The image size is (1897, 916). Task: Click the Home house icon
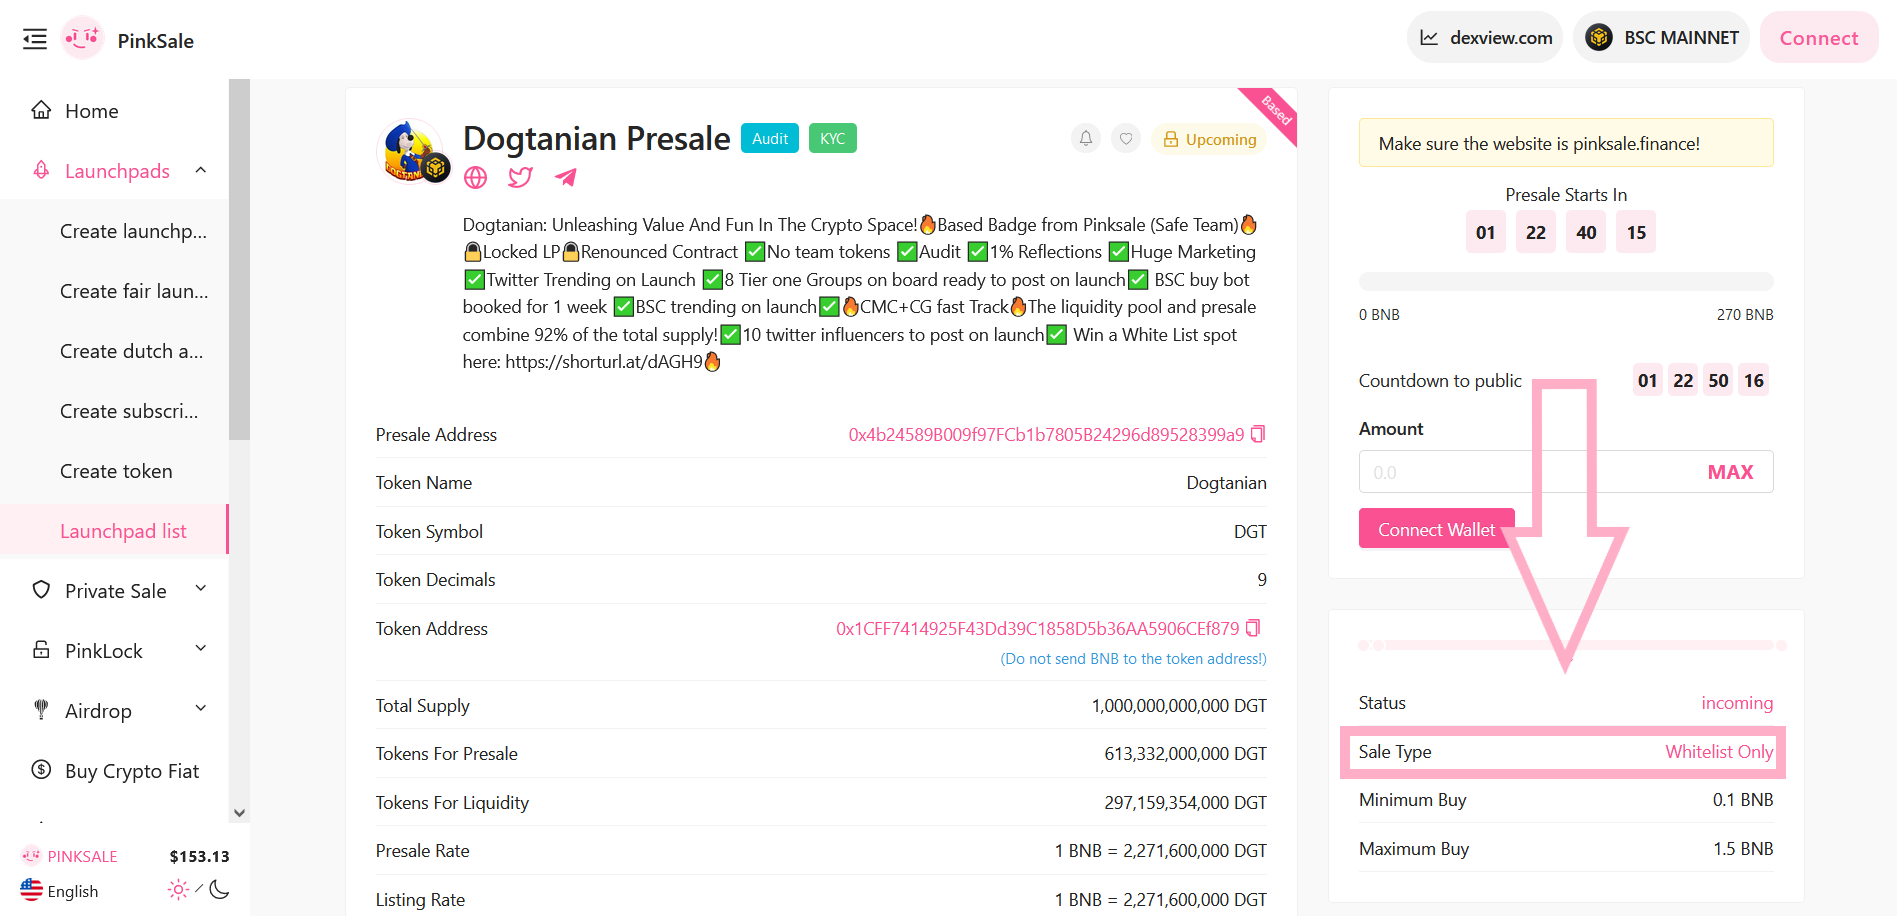click(x=41, y=109)
